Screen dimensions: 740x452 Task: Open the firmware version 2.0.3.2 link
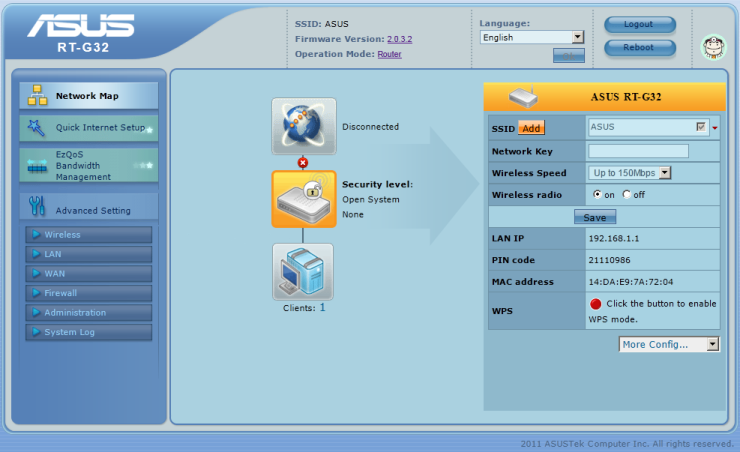tap(400, 39)
